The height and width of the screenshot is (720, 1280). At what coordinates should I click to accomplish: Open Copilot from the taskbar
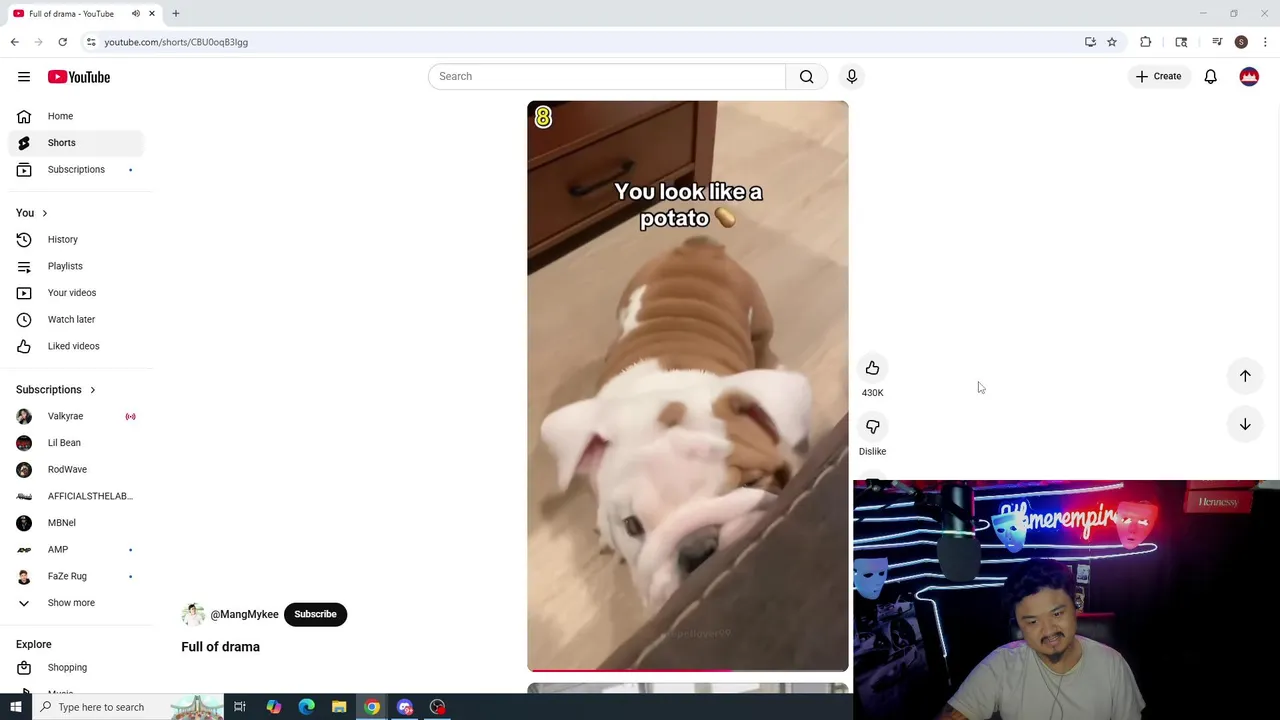[273, 707]
